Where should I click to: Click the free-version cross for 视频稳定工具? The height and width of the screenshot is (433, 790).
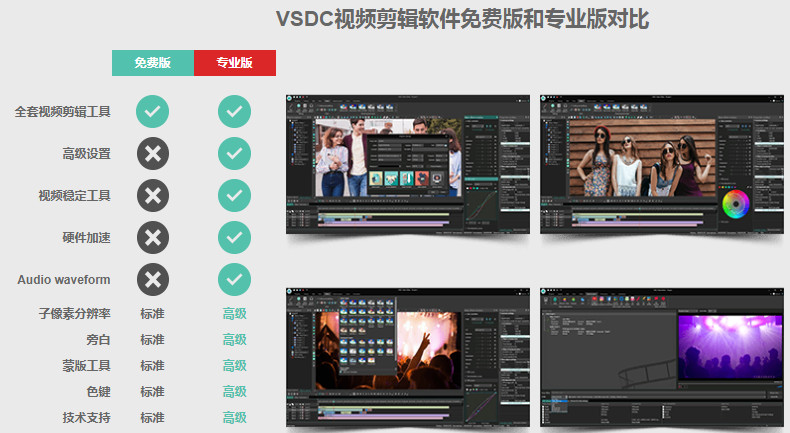click(x=153, y=196)
